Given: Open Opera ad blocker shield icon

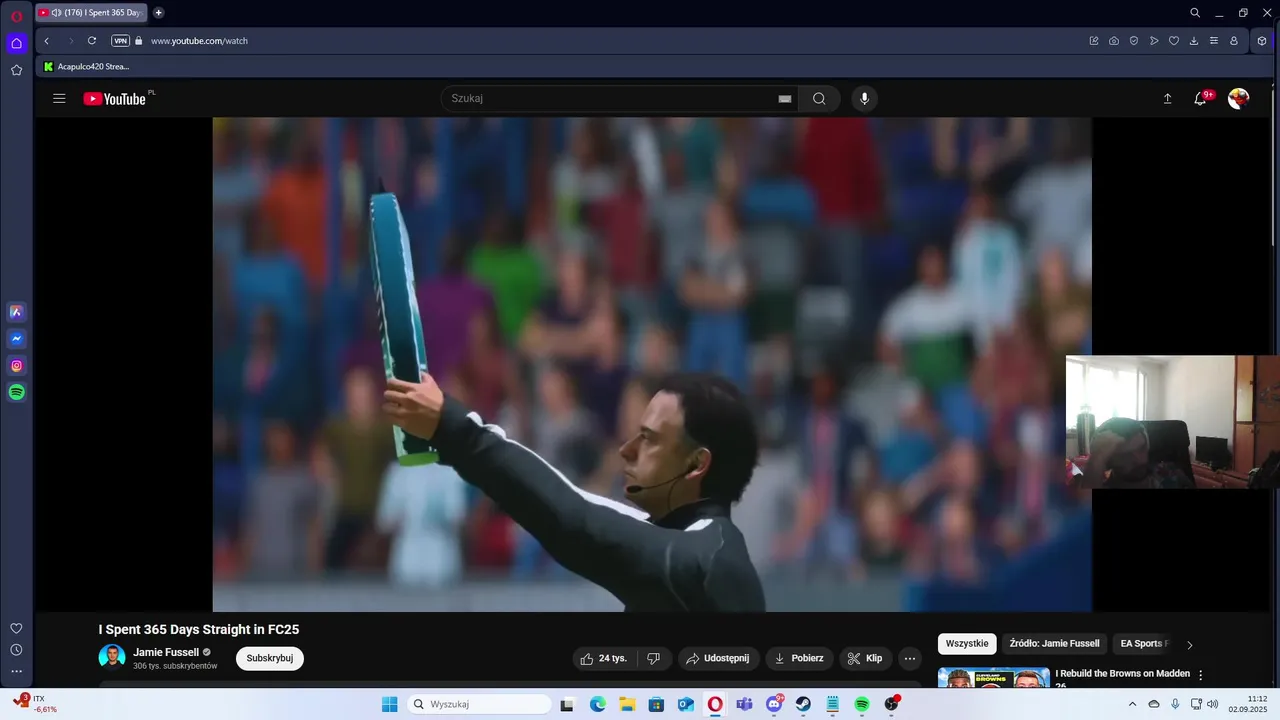Looking at the screenshot, I should point(1134,41).
